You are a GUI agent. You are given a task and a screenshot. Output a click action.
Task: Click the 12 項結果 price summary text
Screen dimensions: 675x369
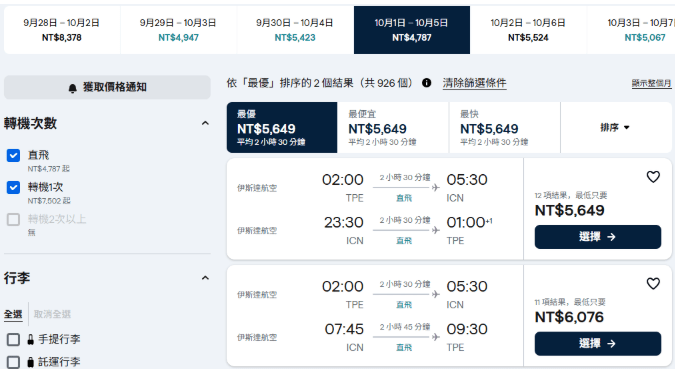(x=571, y=195)
